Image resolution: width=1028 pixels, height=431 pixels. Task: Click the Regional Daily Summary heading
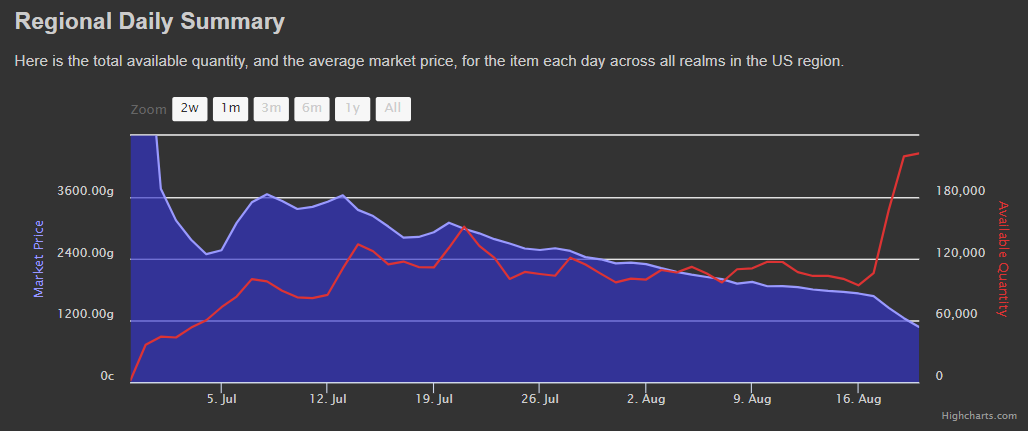pyautogui.click(x=150, y=21)
